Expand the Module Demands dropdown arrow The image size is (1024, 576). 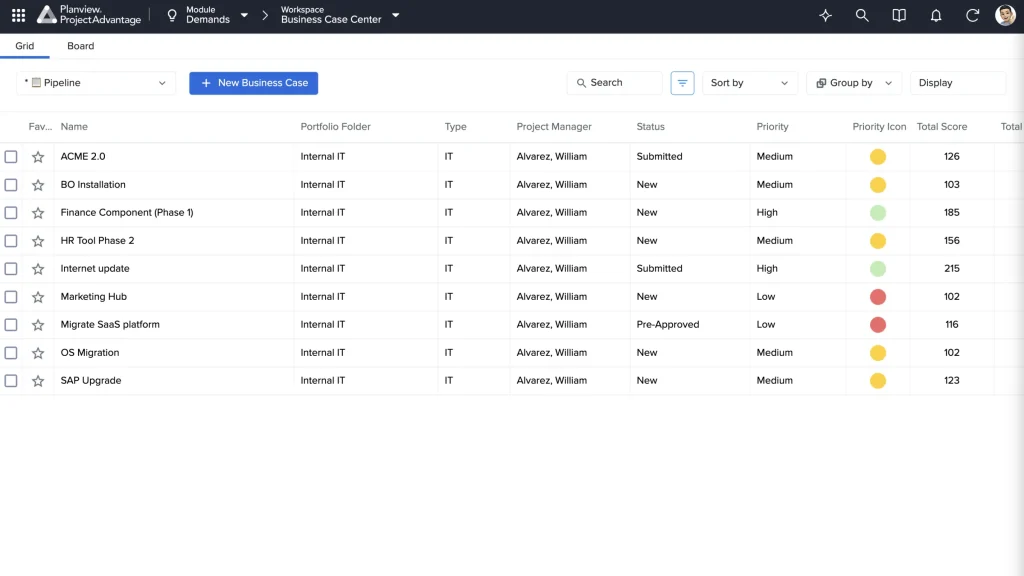pyautogui.click(x=244, y=15)
